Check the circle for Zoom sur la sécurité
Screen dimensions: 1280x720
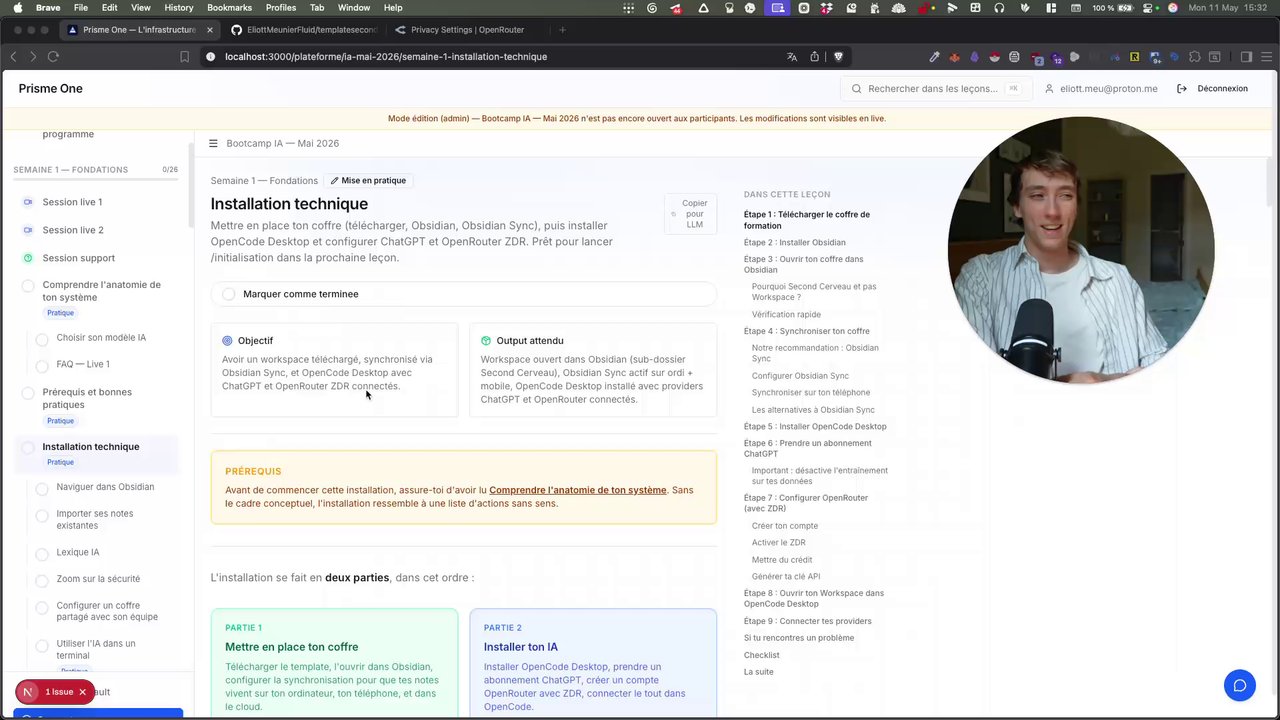(42, 581)
